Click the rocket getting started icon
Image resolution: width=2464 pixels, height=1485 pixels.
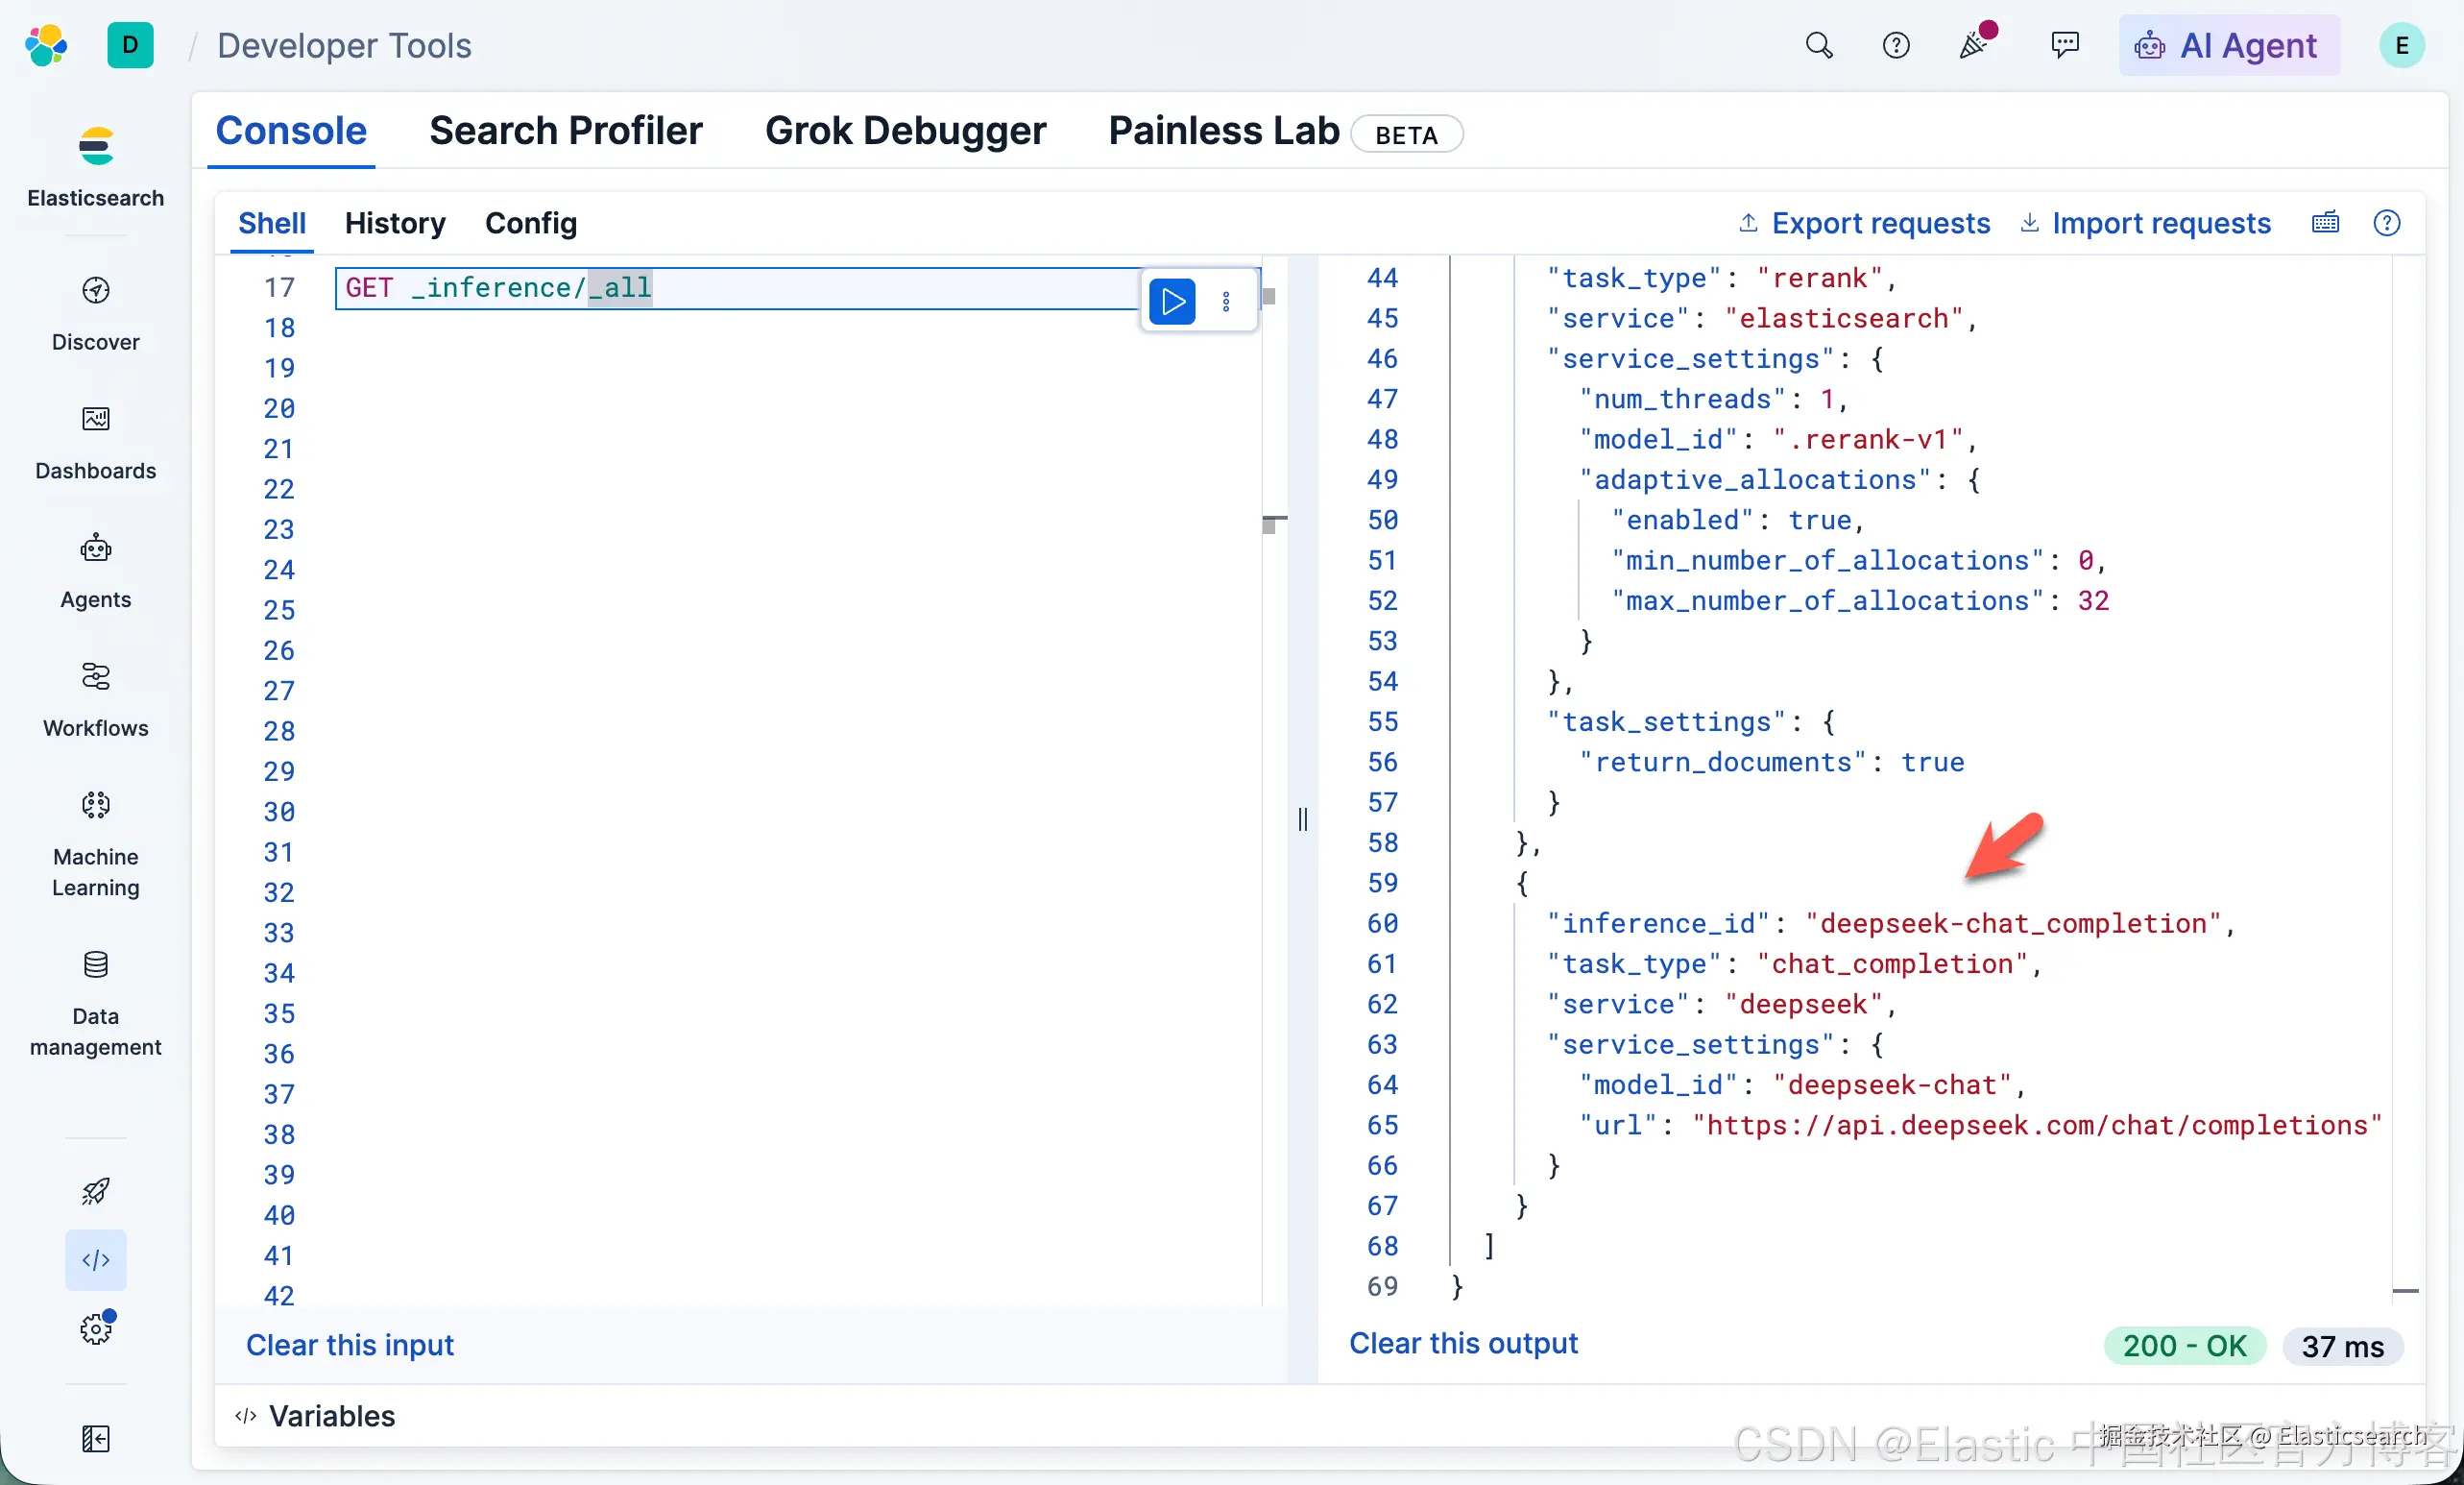[96, 1191]
